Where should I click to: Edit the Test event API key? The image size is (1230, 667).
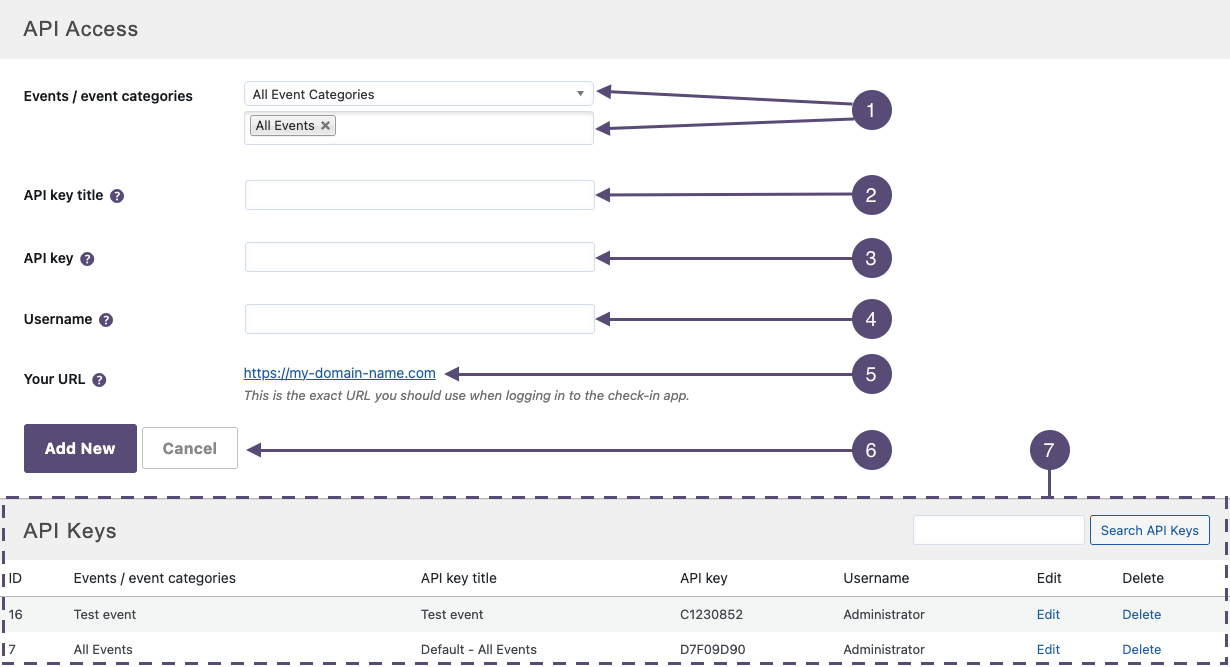click(x=1048, y=614)
